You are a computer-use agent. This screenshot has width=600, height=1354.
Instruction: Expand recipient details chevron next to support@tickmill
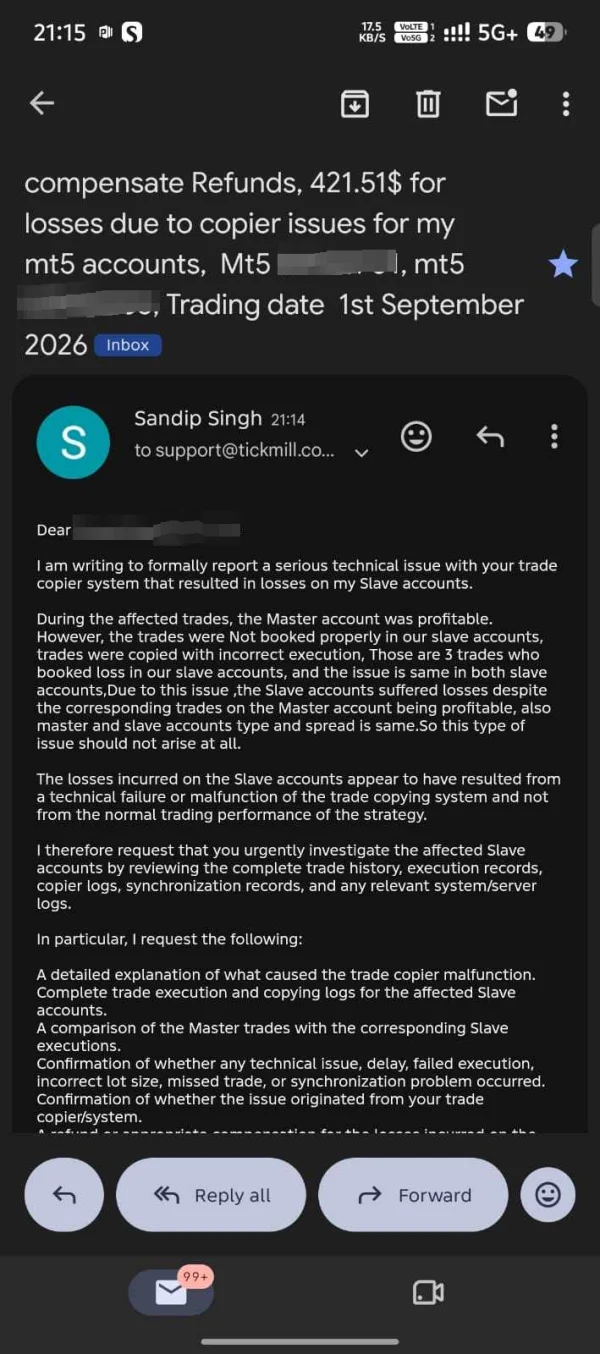(362, 452)
